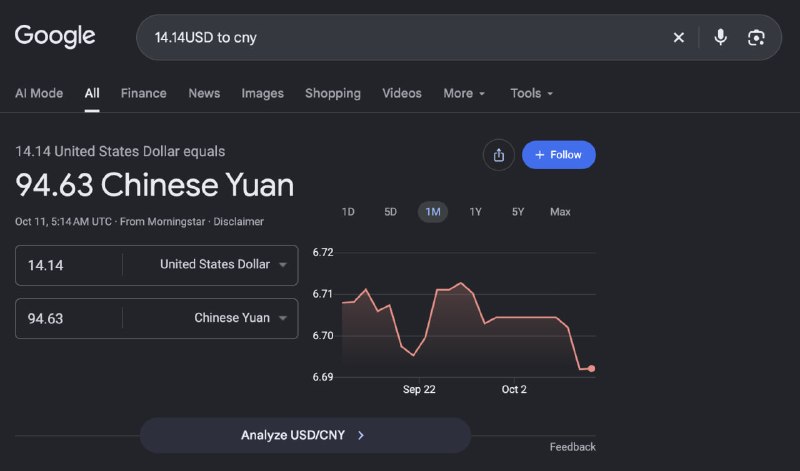800x471 pixels.
Task: Switch to AI Mode tab
Action: coord(39,93)
